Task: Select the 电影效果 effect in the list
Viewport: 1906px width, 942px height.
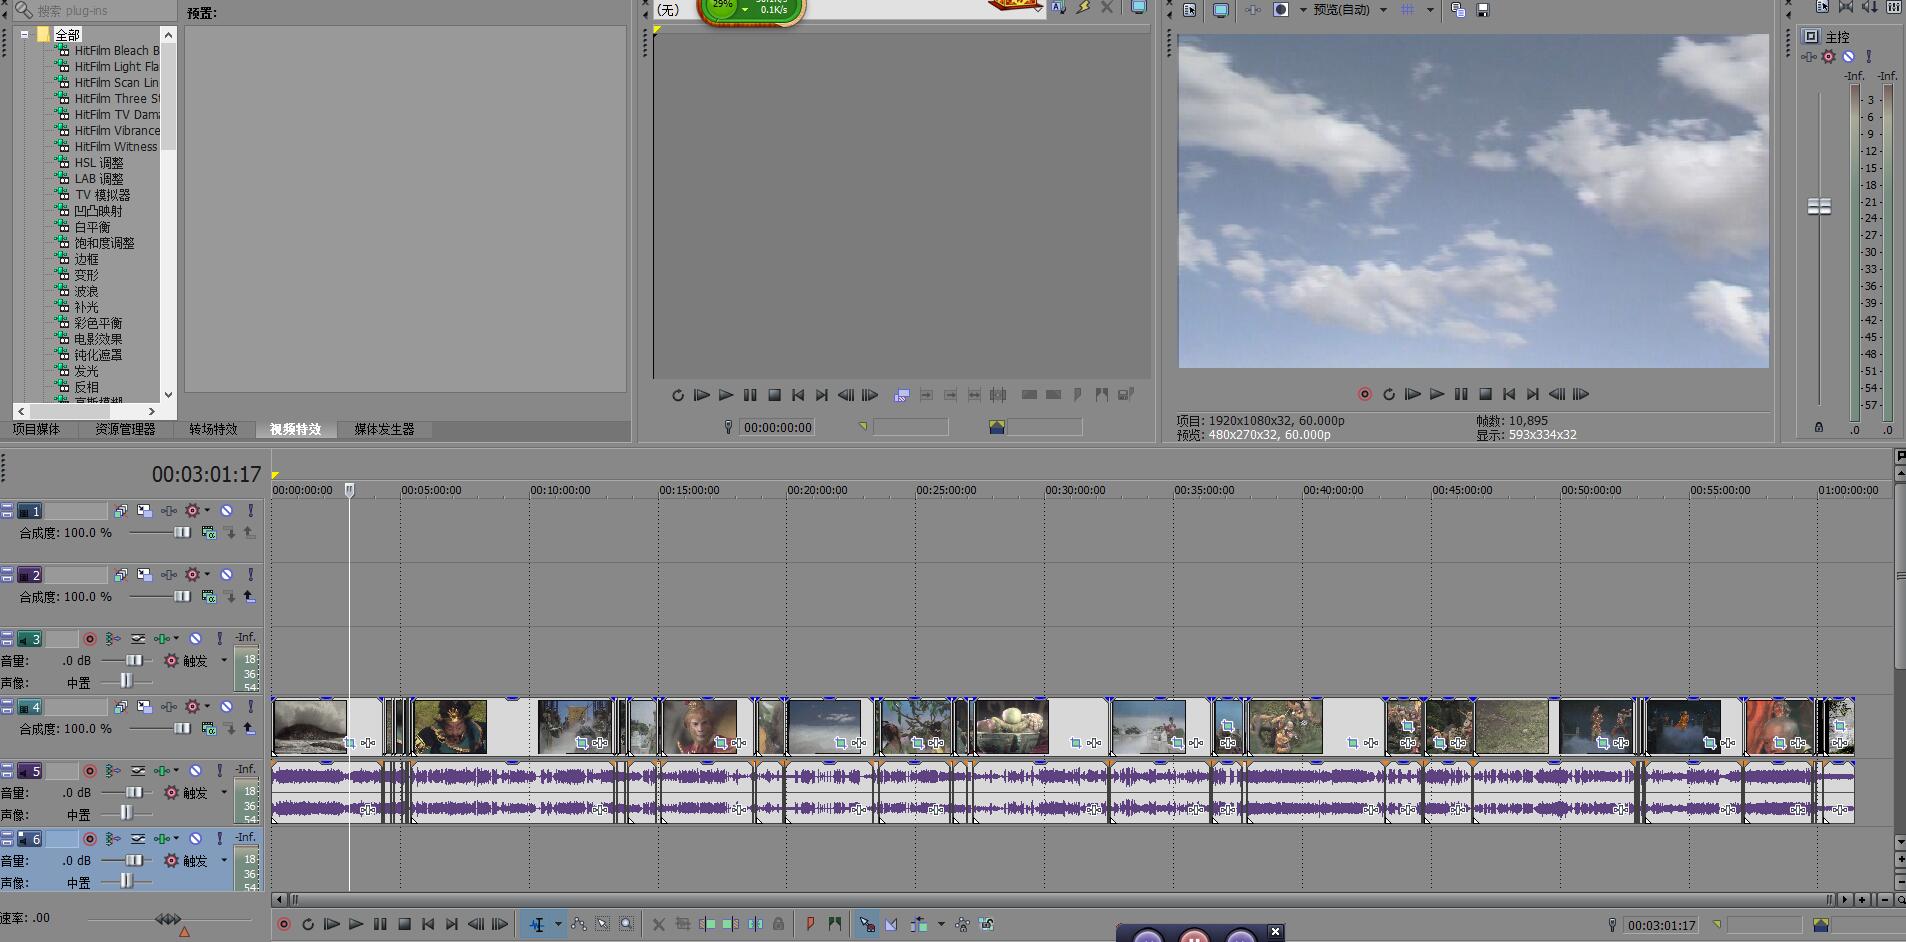Action: click(98, 339)
